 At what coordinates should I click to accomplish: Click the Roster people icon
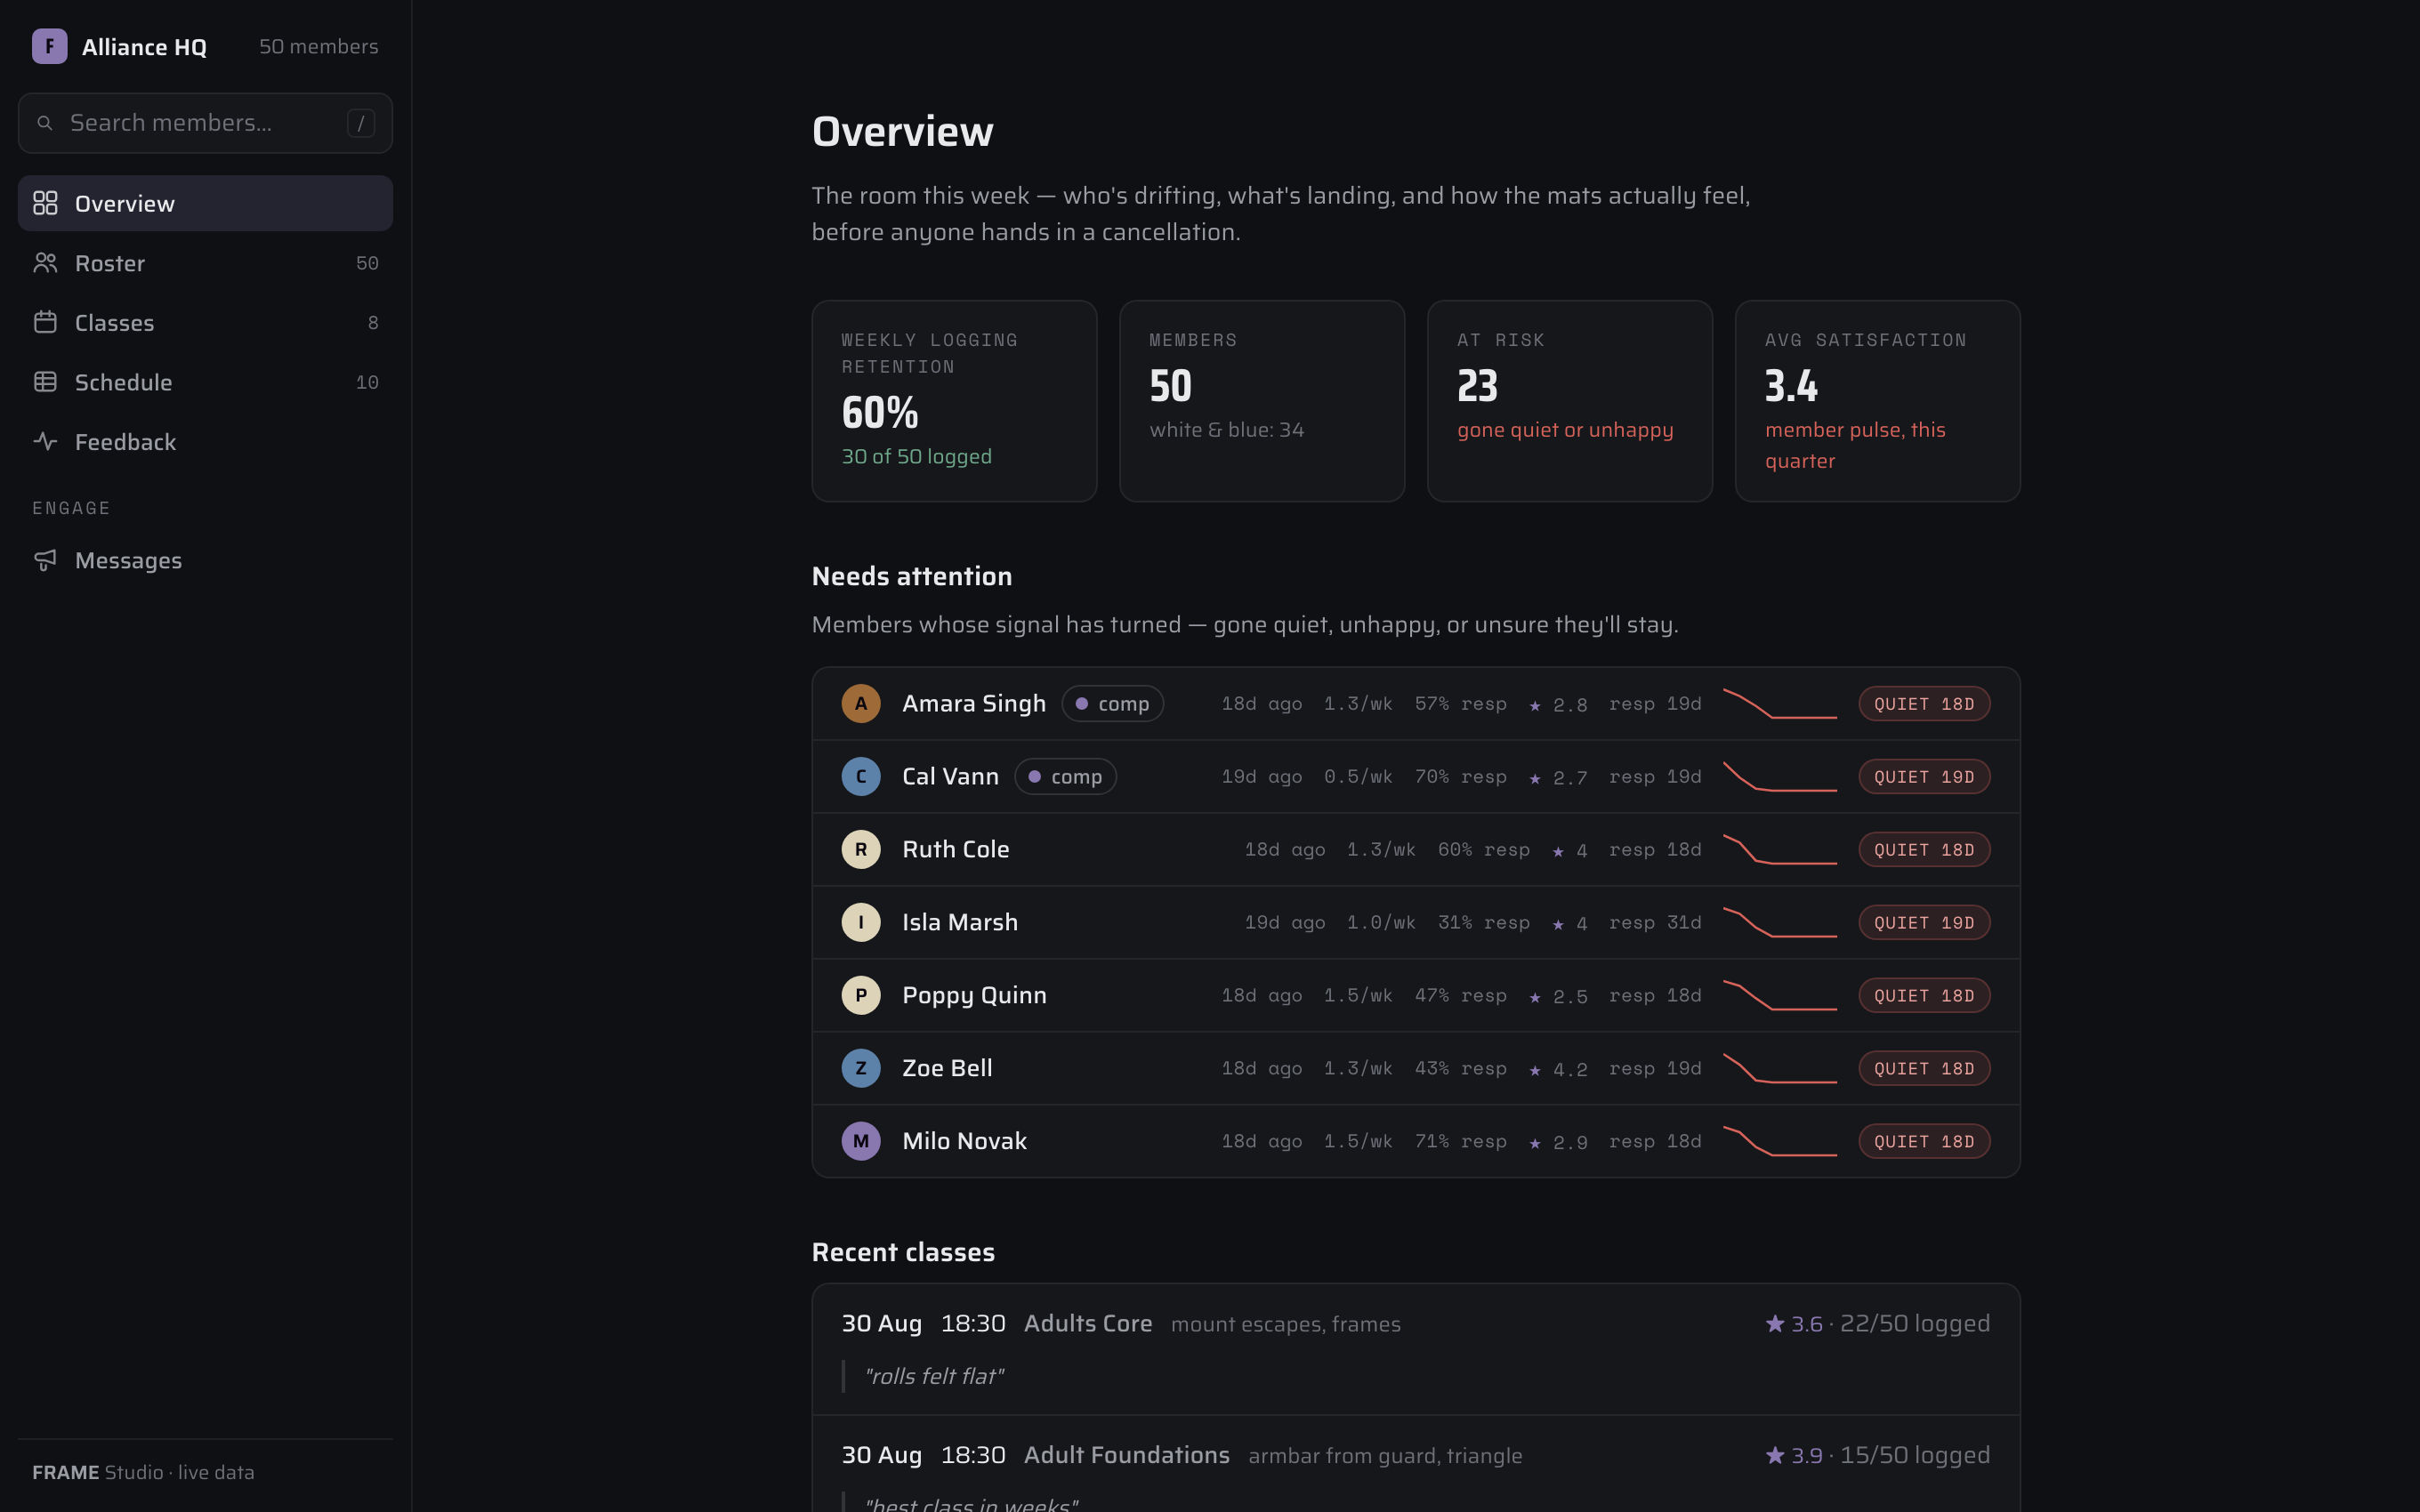[45, 263]
